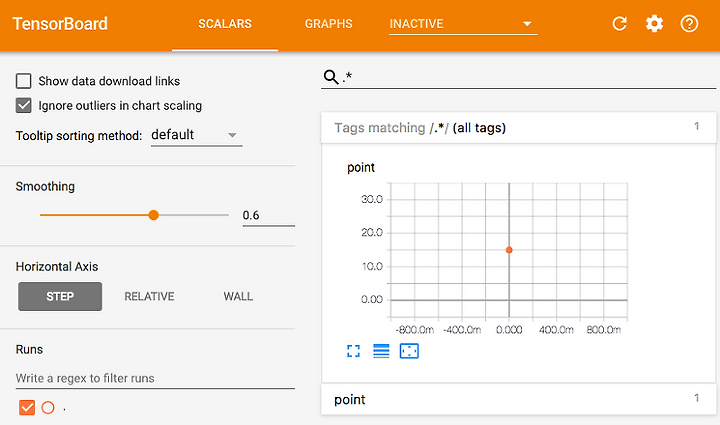Viewport: 720px width, 425px height.
Task: Toggle y-axis log scale icon
Action: pyautogui.click(x=381, y=351)
